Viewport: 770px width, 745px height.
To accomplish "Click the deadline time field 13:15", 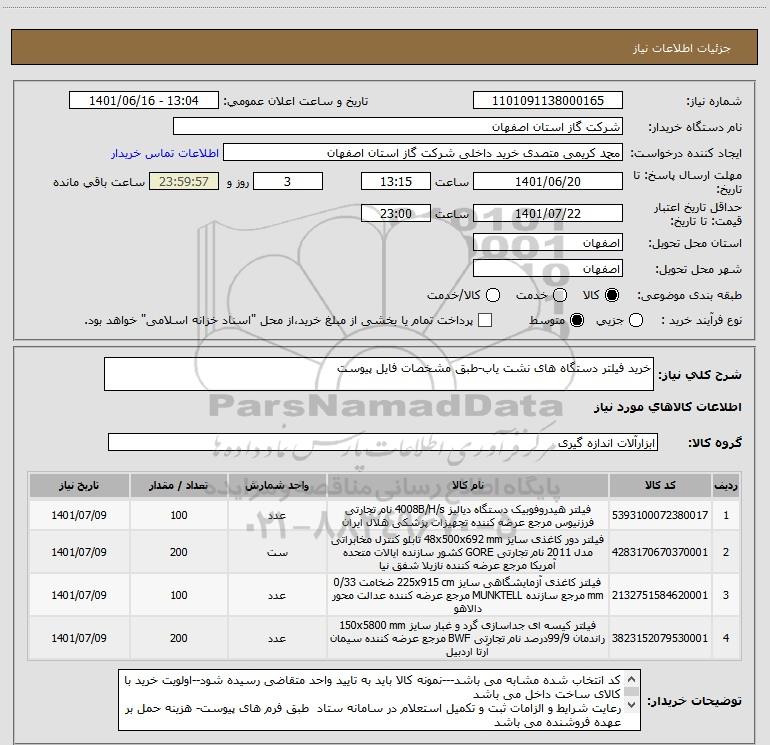I will 396,181.
